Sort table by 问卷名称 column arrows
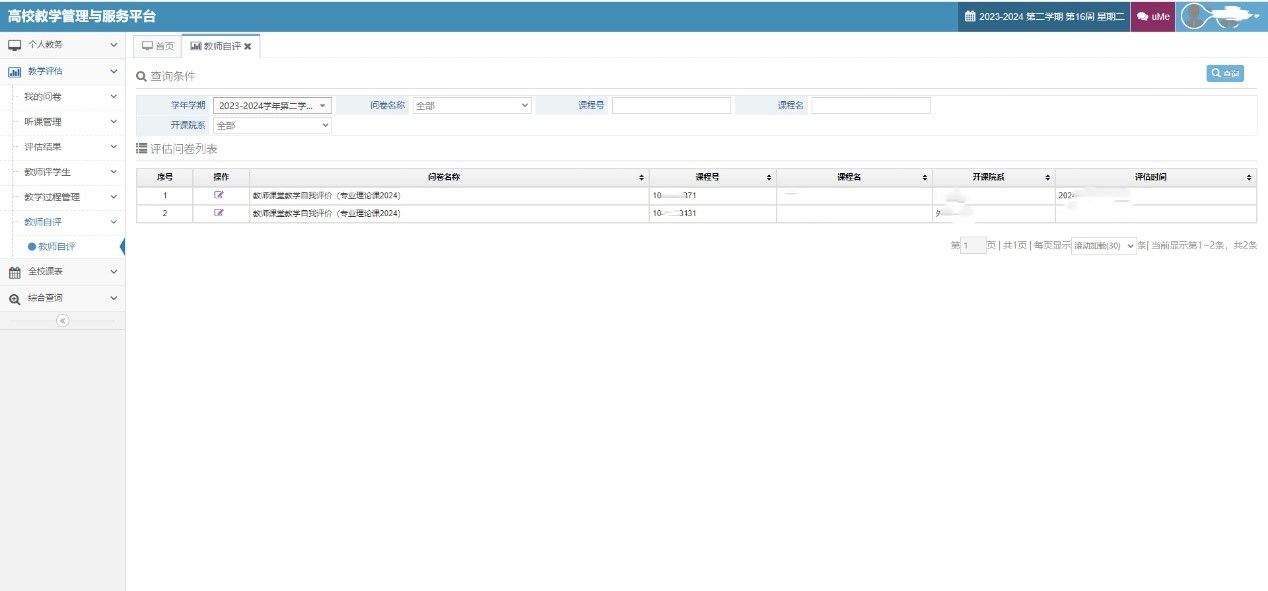 click(642, 177)
